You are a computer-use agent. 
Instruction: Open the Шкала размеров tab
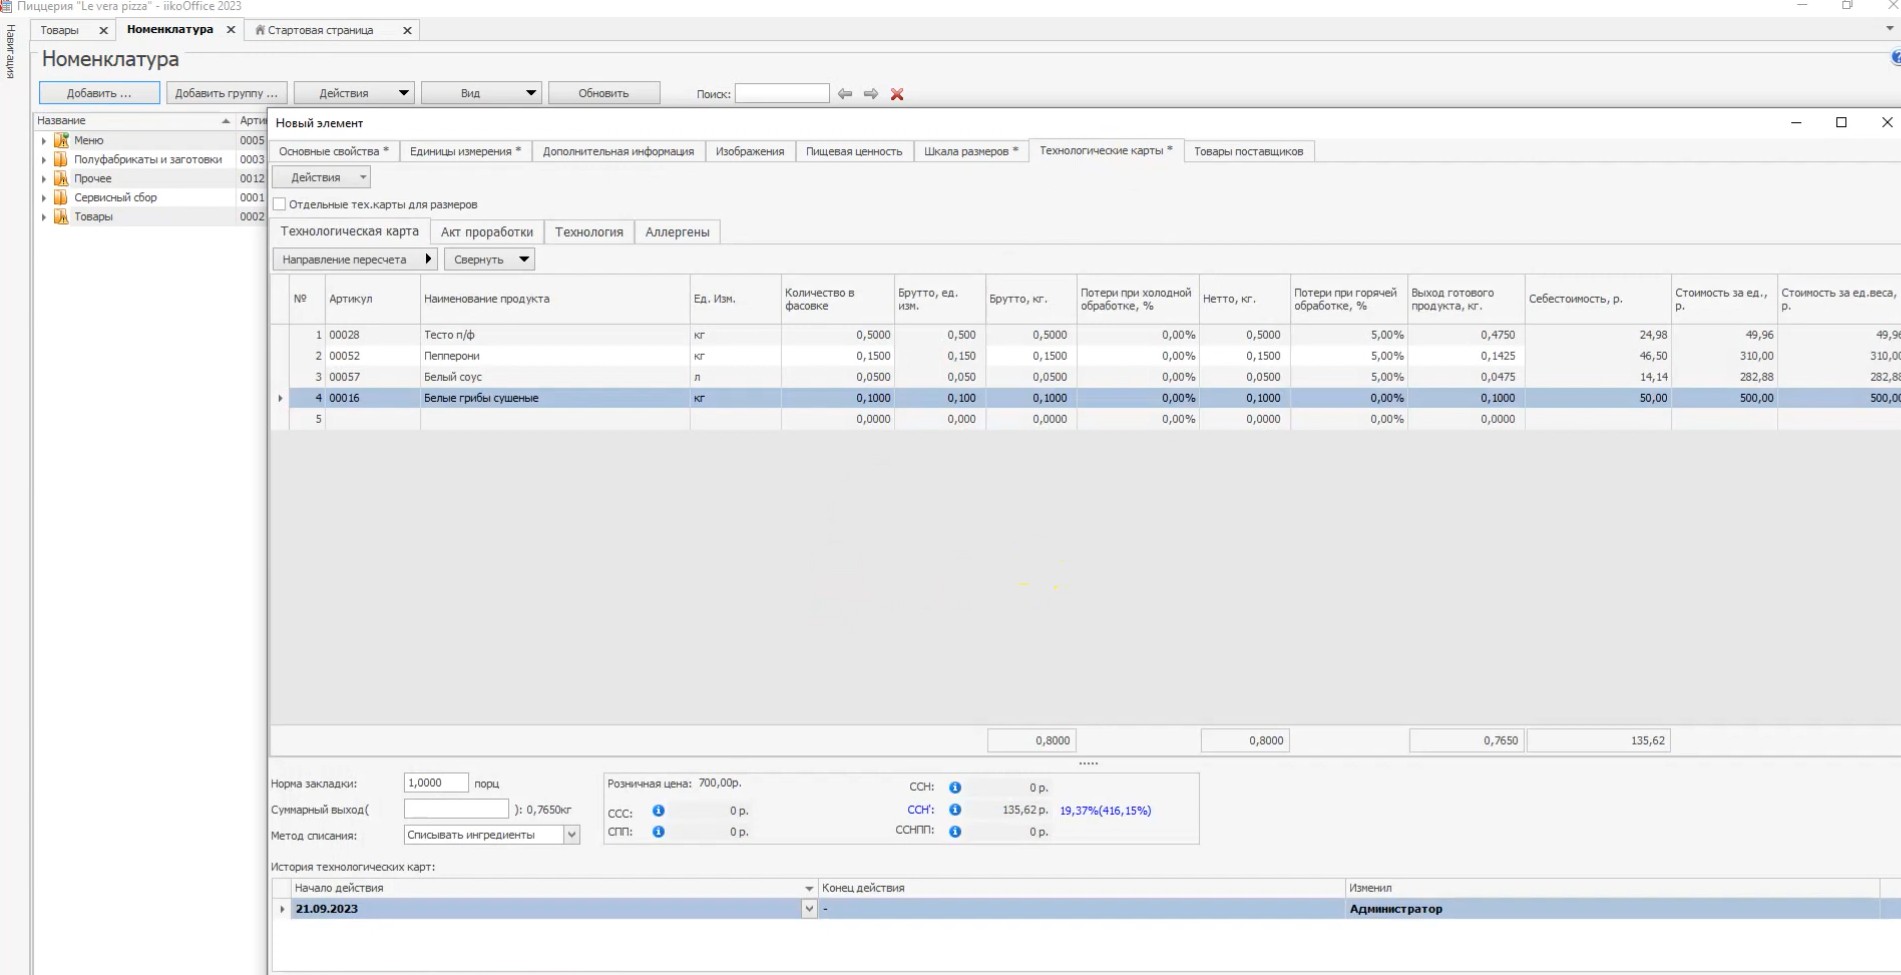[x=971, y=151]
